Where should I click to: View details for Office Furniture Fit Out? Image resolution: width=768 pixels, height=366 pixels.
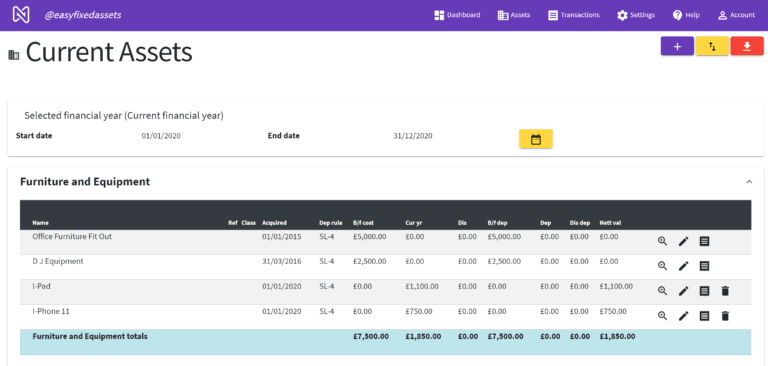tap(662, 241)
